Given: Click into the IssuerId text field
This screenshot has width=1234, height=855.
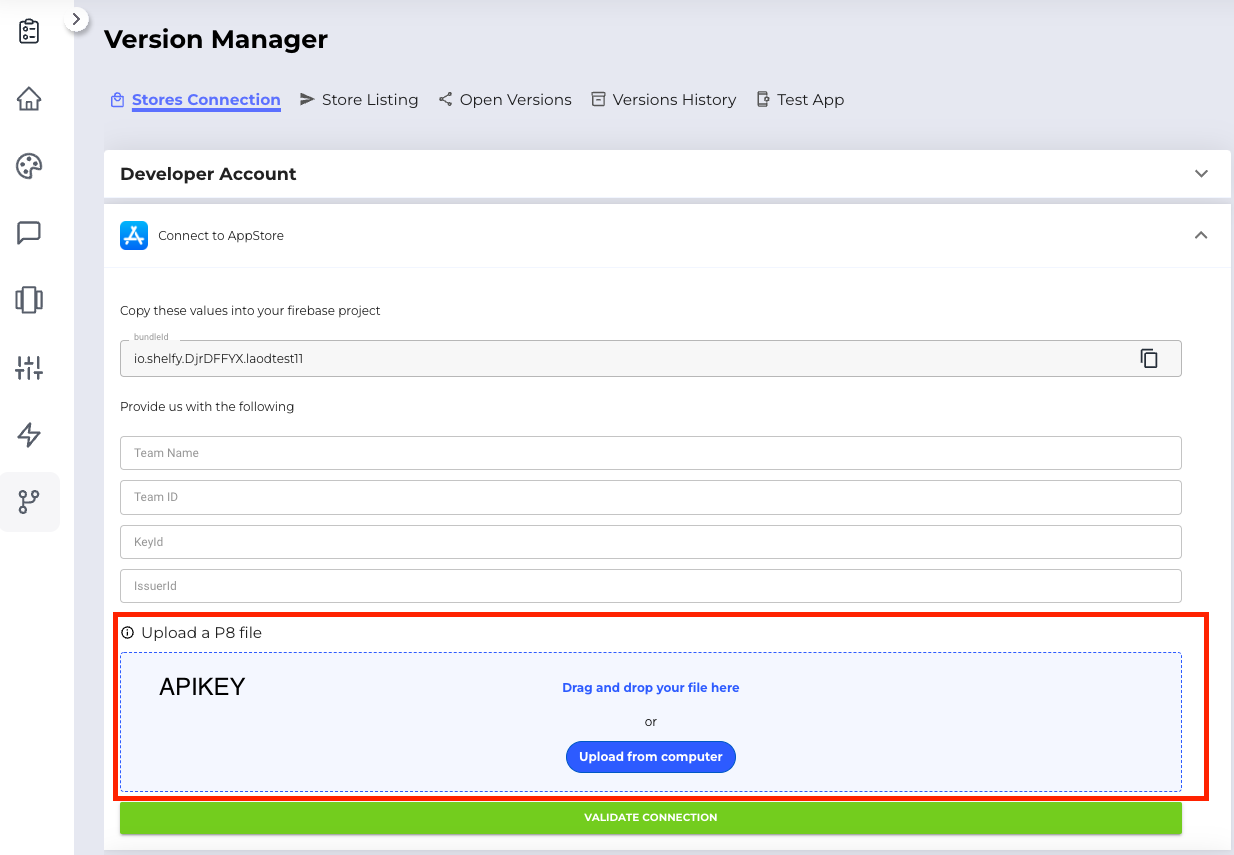Looking at the screenshot, I should [650, 586].
